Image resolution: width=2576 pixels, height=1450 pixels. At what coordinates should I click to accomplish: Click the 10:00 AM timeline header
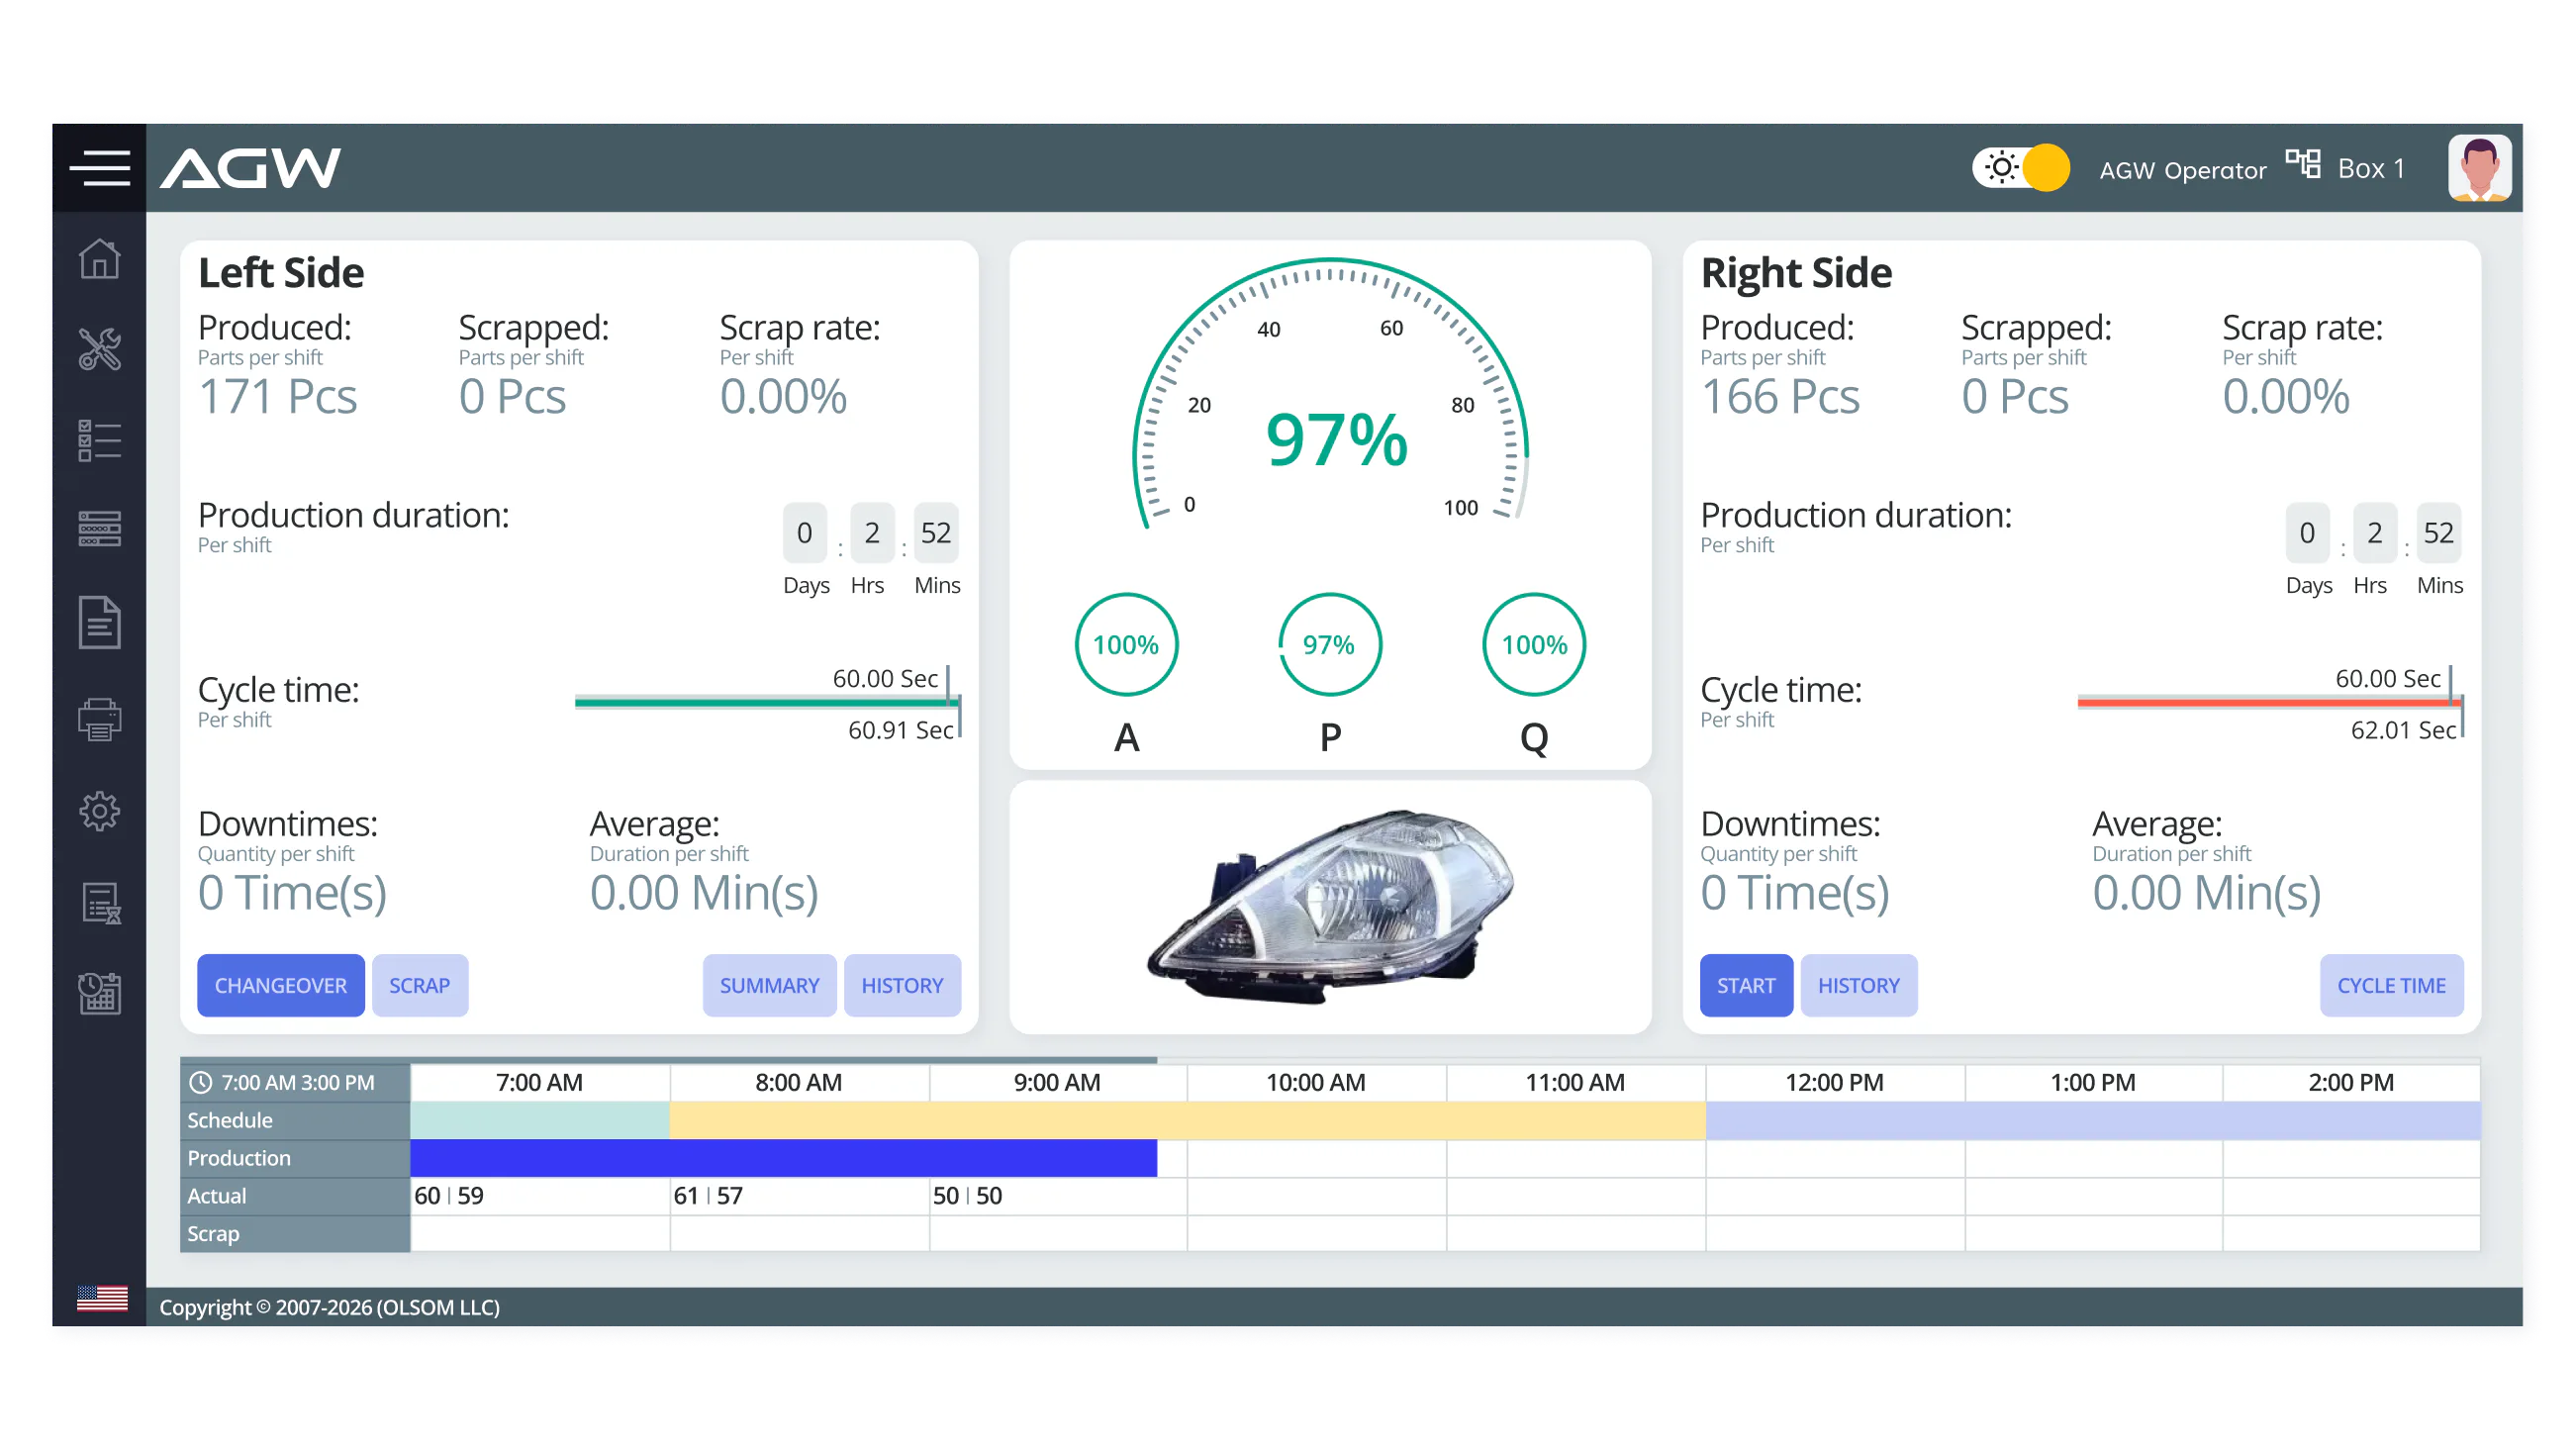tap(1316, 1082)
